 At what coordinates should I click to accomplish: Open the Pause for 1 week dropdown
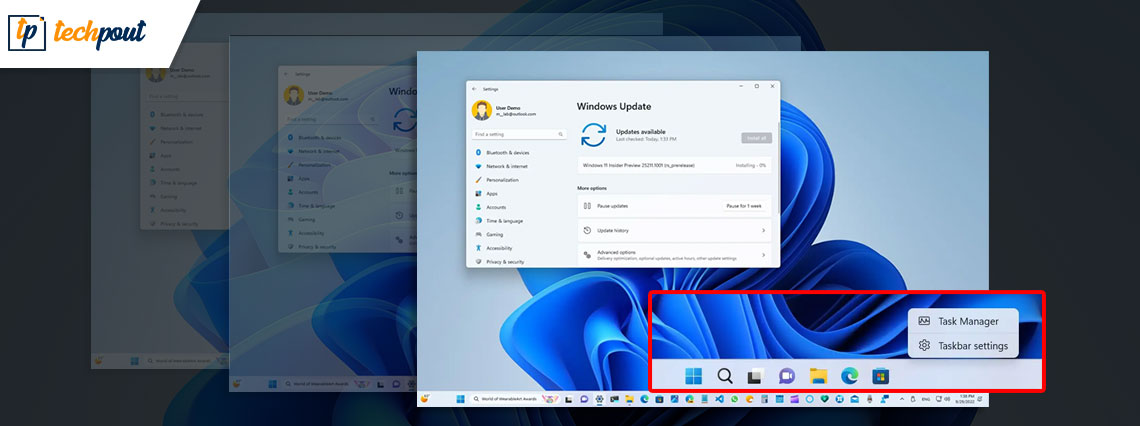tap(744, 206)
